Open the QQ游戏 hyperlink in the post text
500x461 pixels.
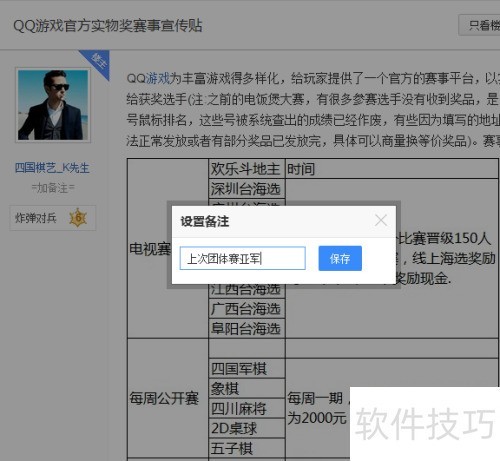tap(158, 79)
